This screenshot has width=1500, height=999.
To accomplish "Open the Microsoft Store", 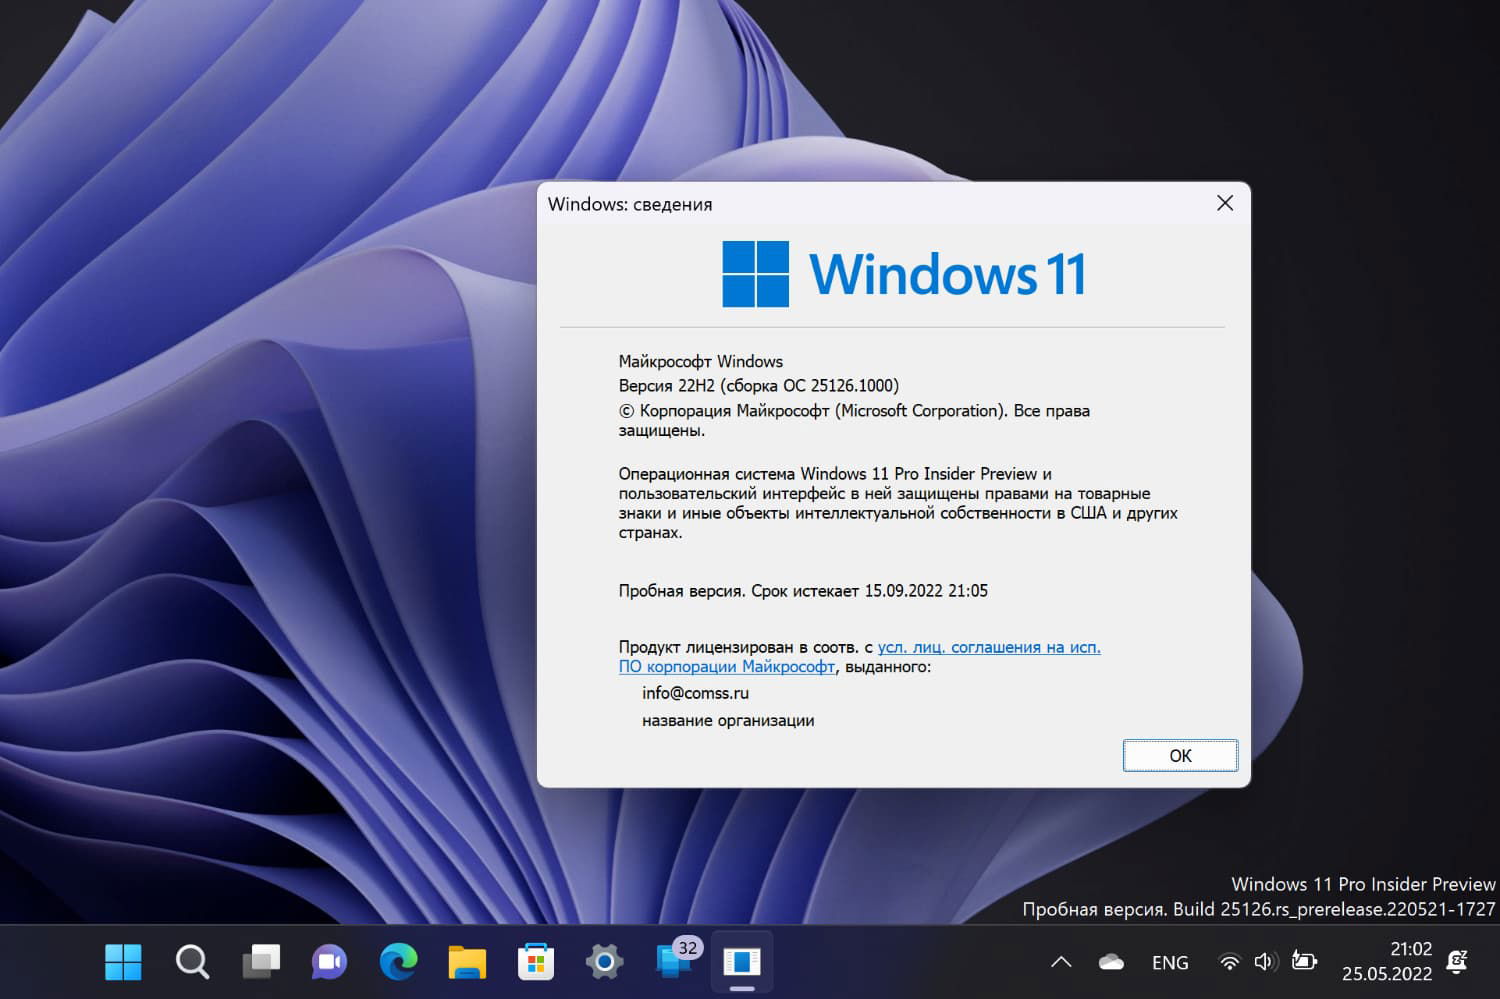I will [536, 962].
